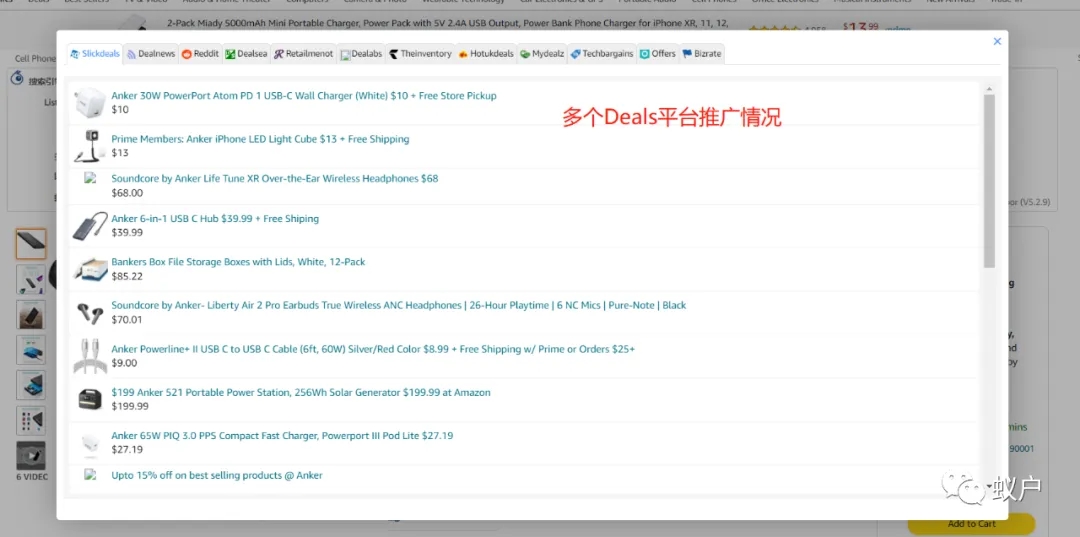Image resolution: width=1080 pixels, height=537 pixels.
Task: Click the $27.19 price text
Action: point(127,450)
